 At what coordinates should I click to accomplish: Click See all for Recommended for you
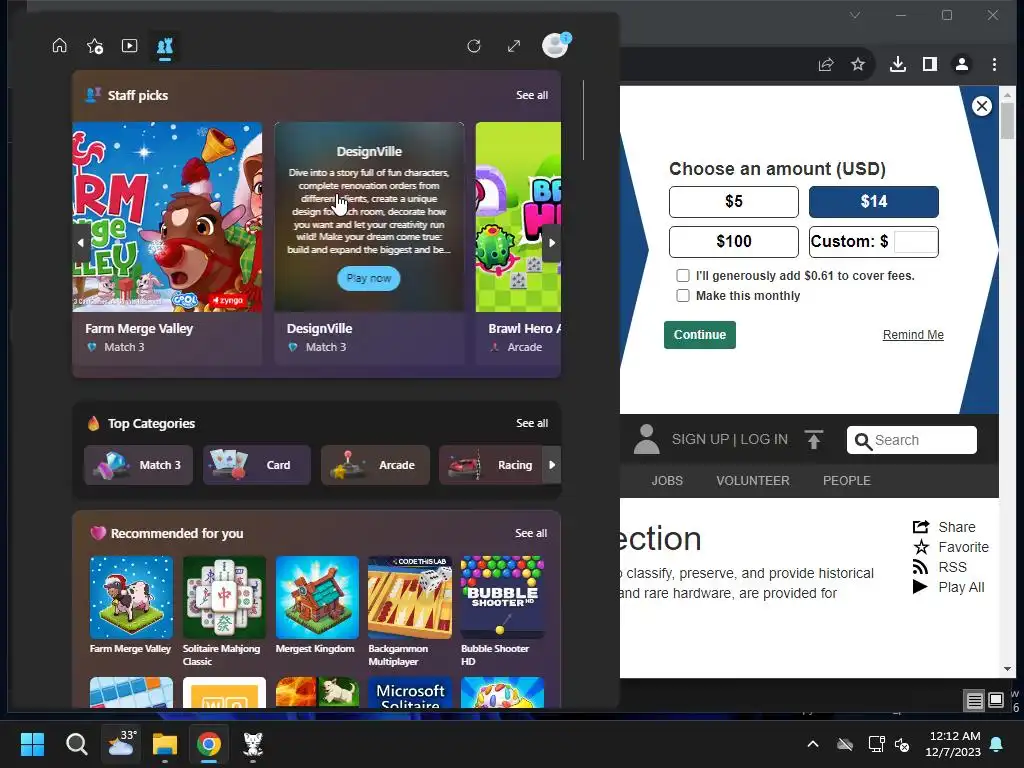click(x=531, y=534)
